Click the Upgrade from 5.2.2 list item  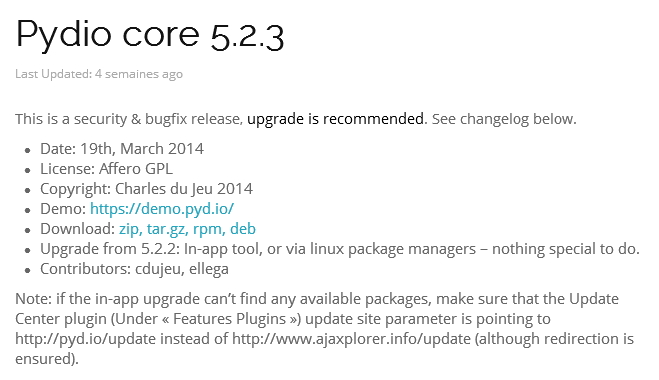pyautogui.click(x=340, y=249)
